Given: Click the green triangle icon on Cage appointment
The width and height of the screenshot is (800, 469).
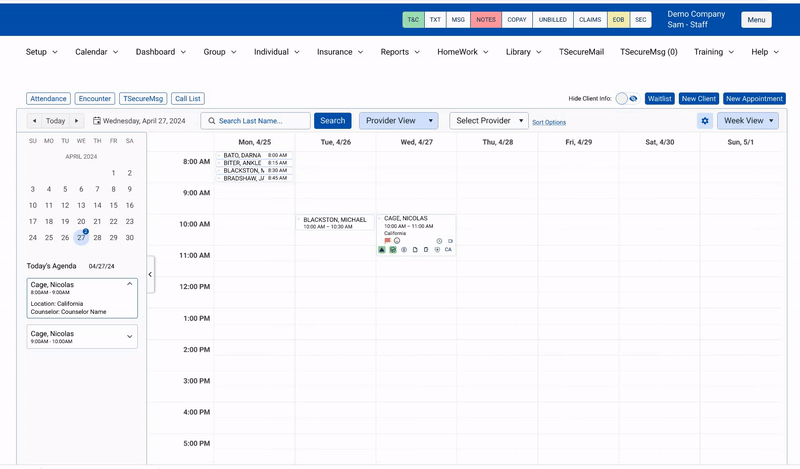Looking at the screenshot, I should (382, 250).
